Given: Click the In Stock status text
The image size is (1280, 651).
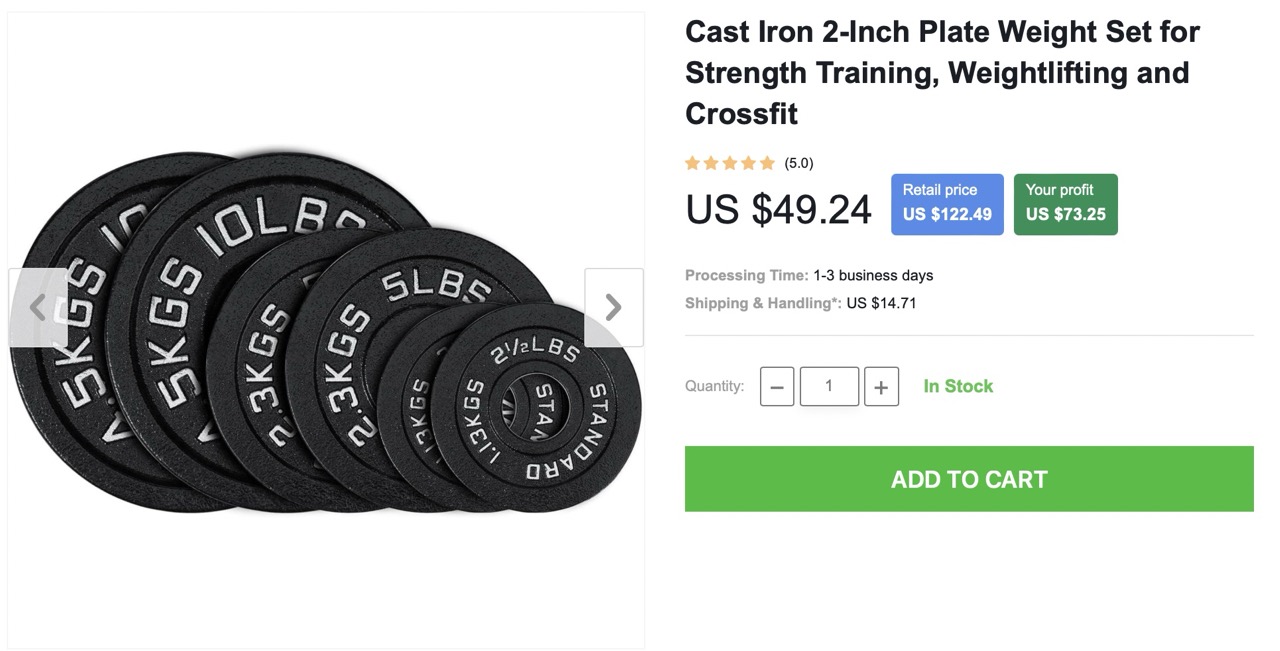Looking at the screenshot, I should pyautogui.click(x=958, y=386).
